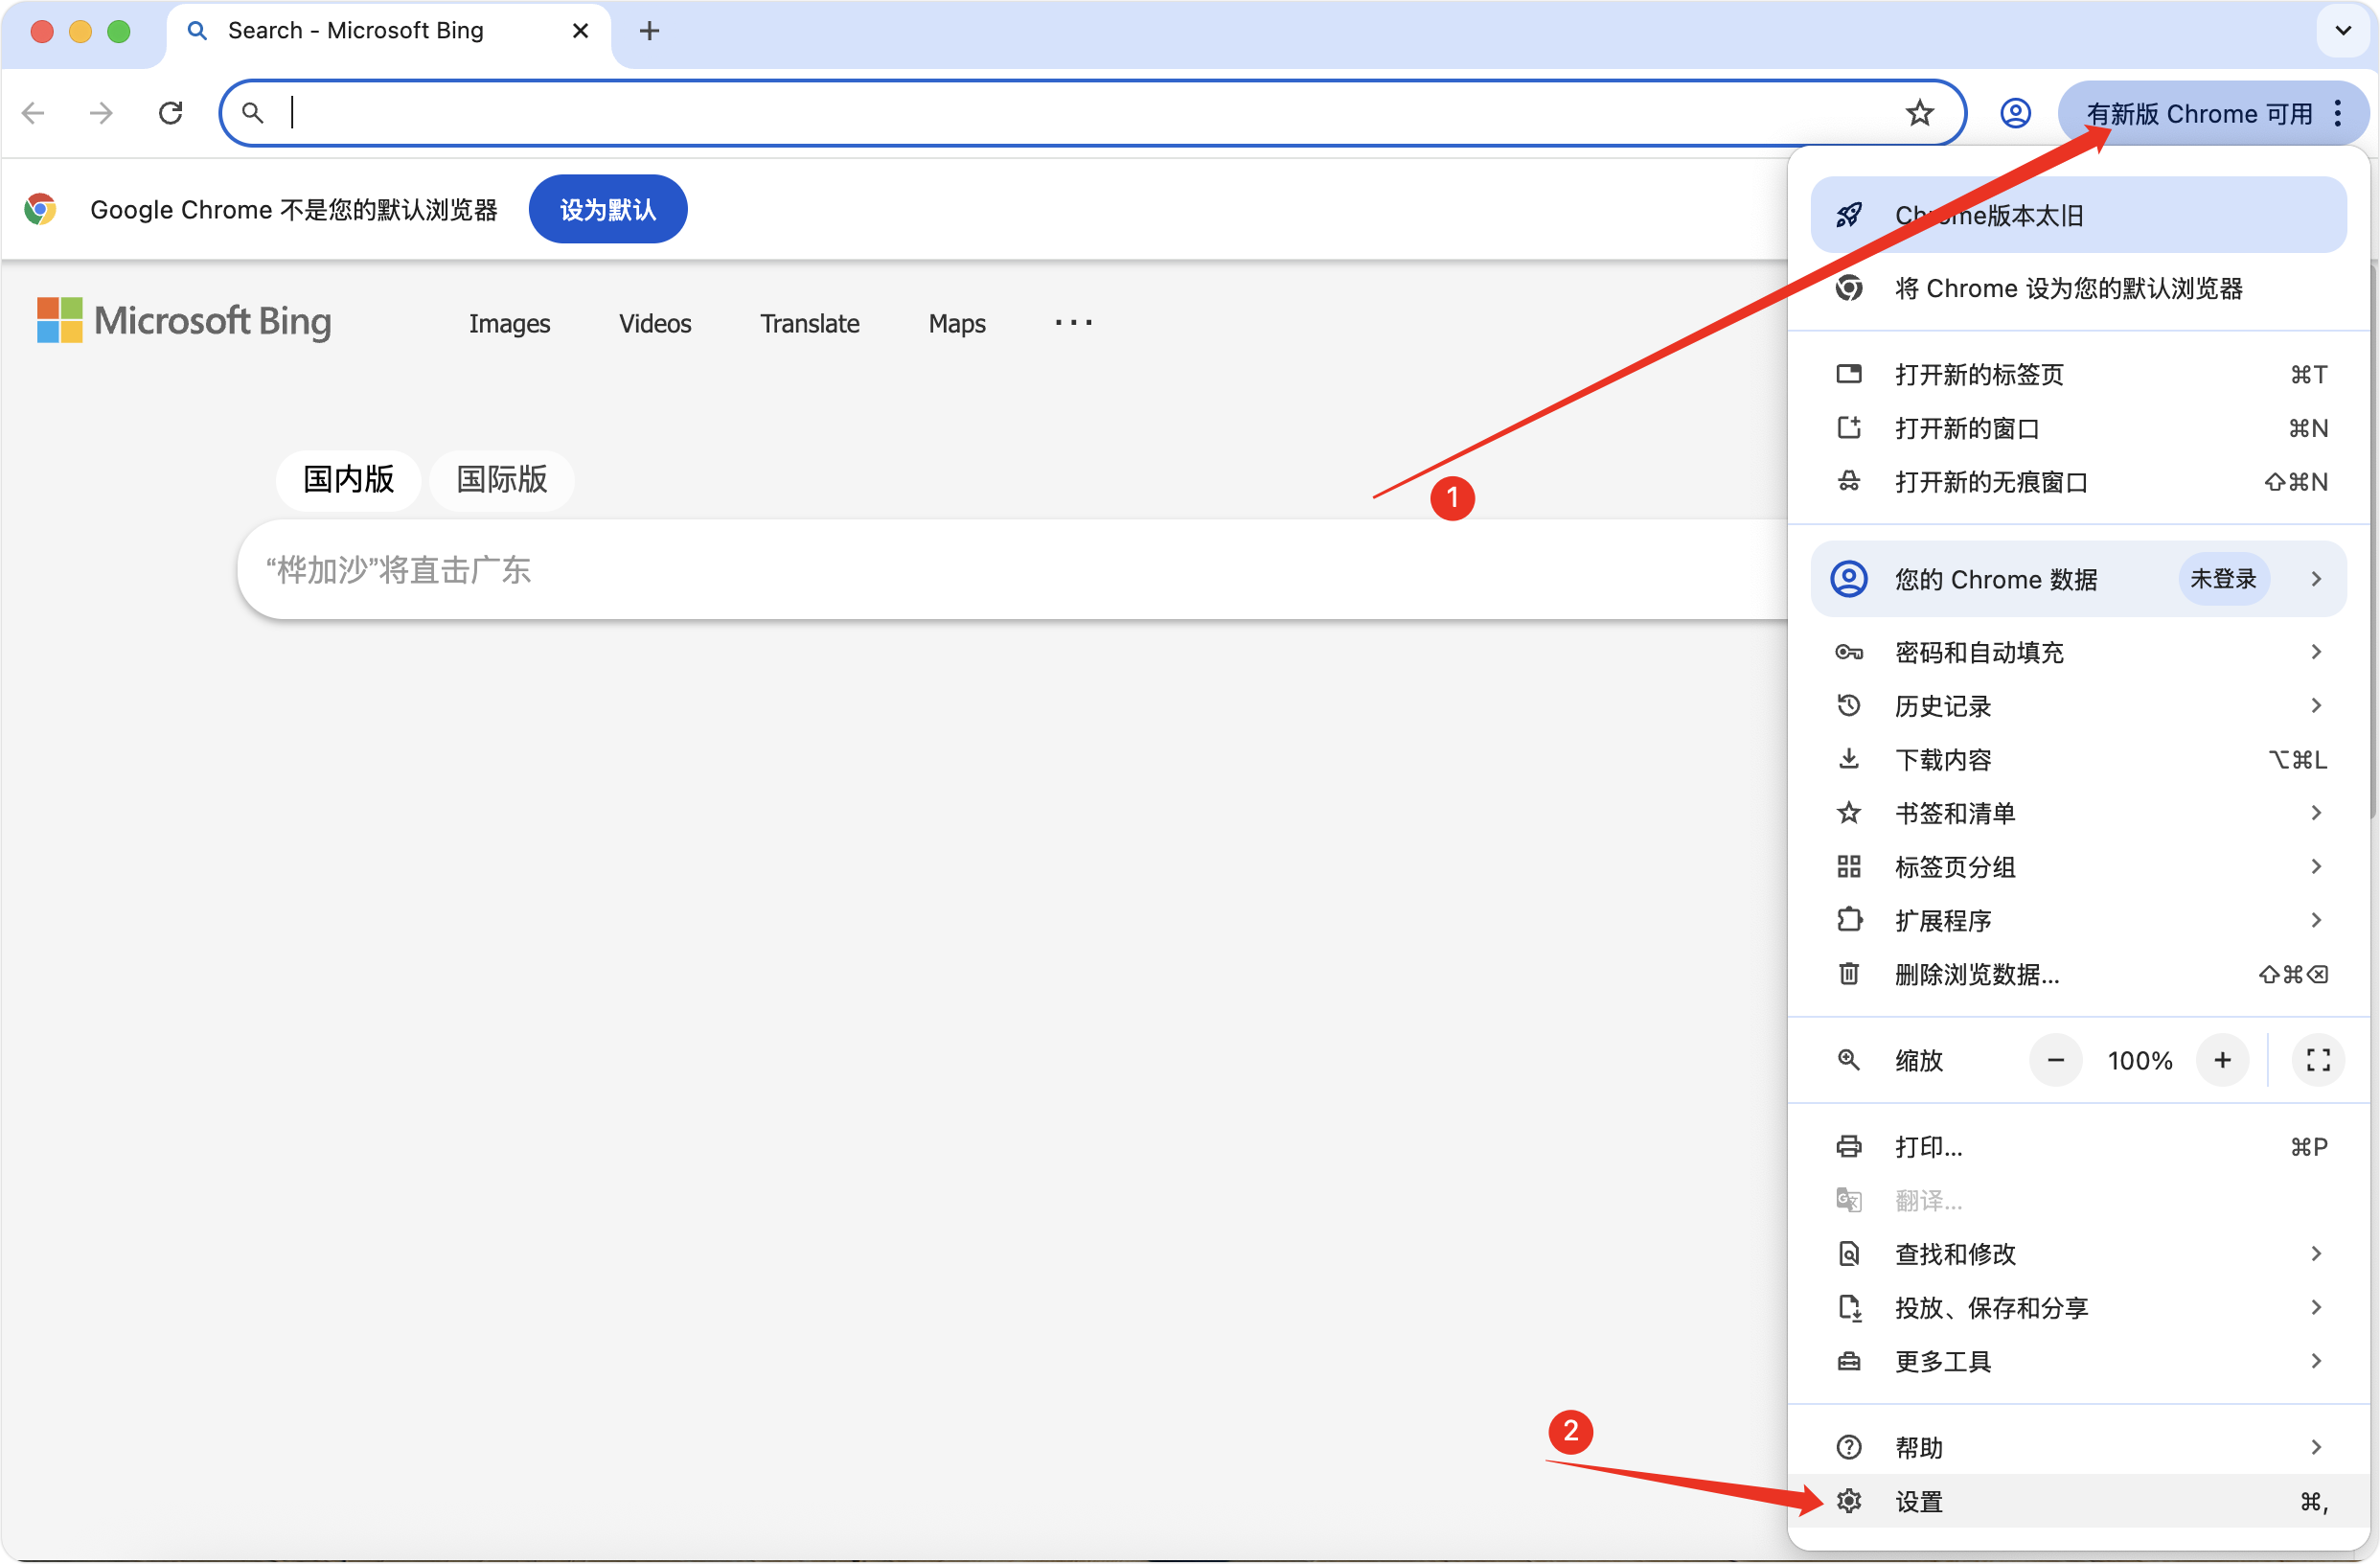Click the 设为默认 button
The width and height of the screenshot is (2380, 1564).
pos(607,209)
